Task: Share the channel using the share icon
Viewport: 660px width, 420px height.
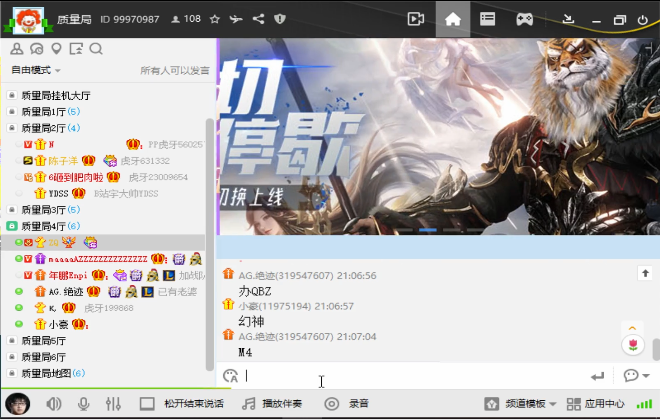Action: click(x=258, y=19)
